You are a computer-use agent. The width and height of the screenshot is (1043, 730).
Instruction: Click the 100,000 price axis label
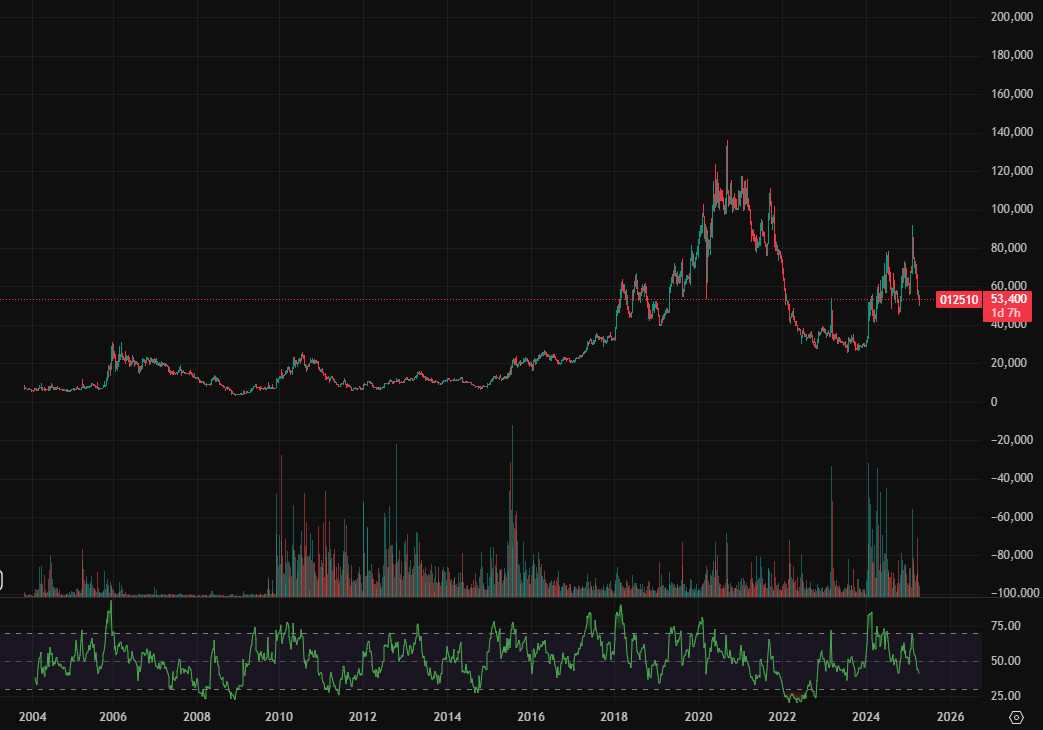tap(1012, 209)
